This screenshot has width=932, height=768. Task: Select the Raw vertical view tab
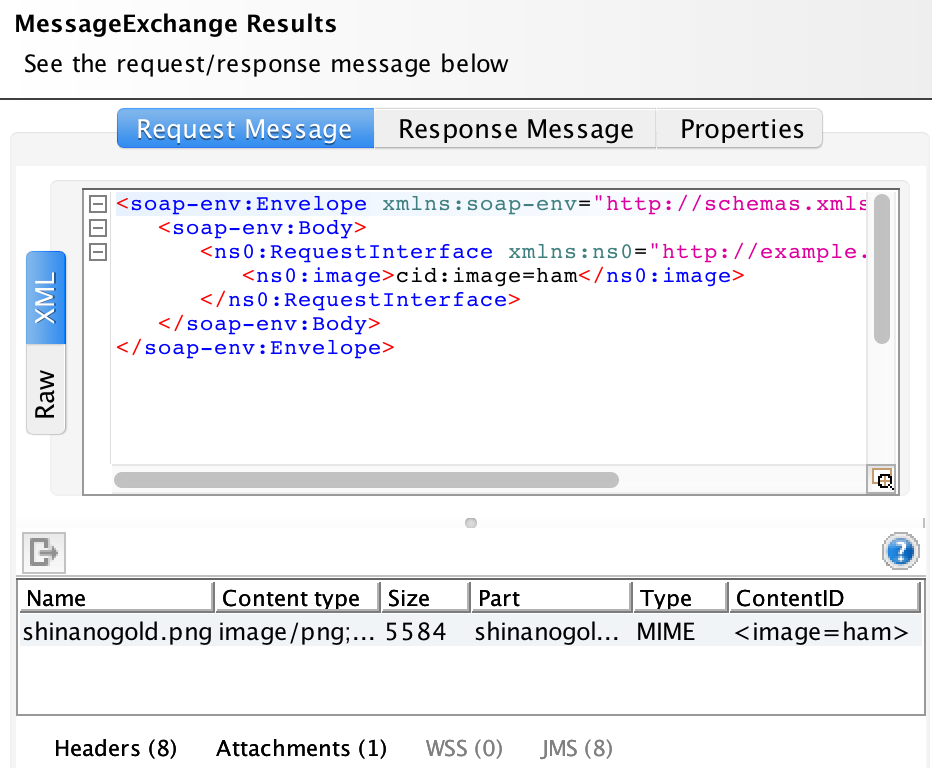pos(46,391)
